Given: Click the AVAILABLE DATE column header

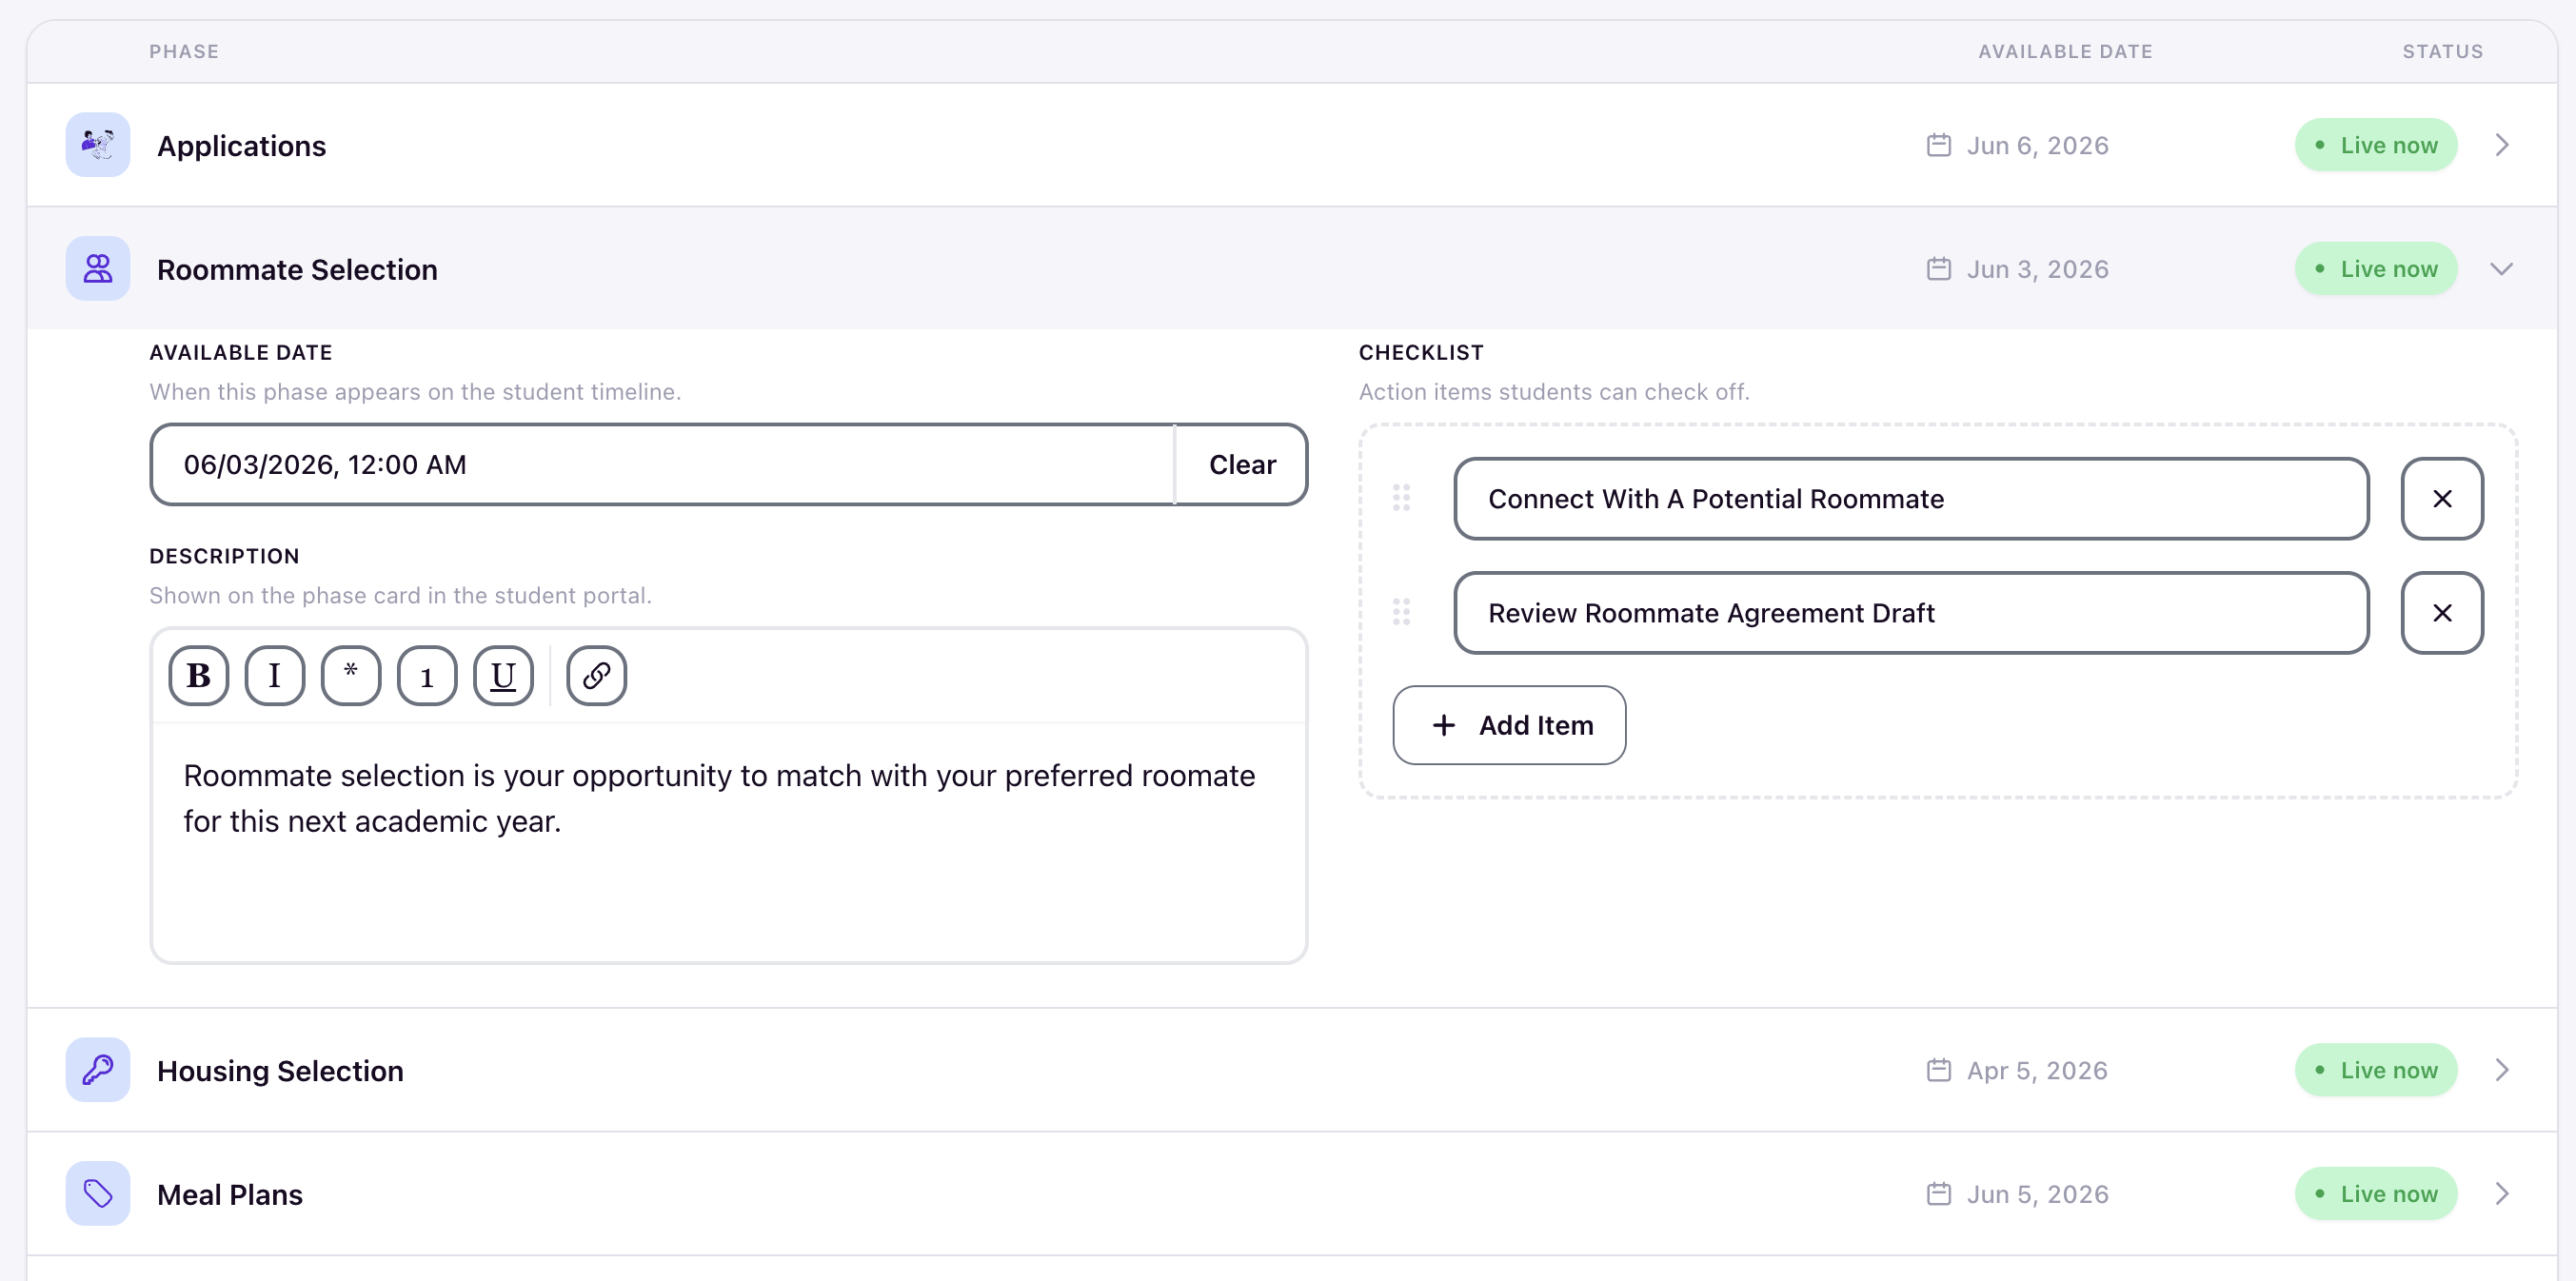Looking at the screenshot, I should [2065, 52].
